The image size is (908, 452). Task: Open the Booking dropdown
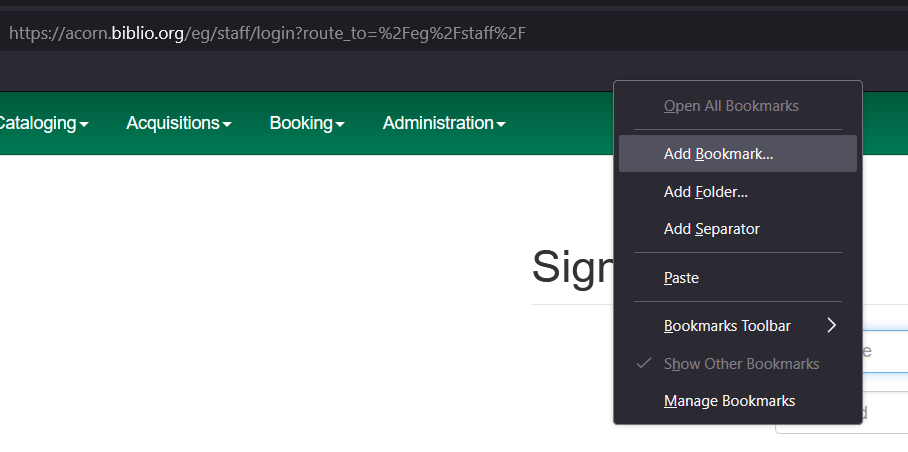(x=301, y=123)
